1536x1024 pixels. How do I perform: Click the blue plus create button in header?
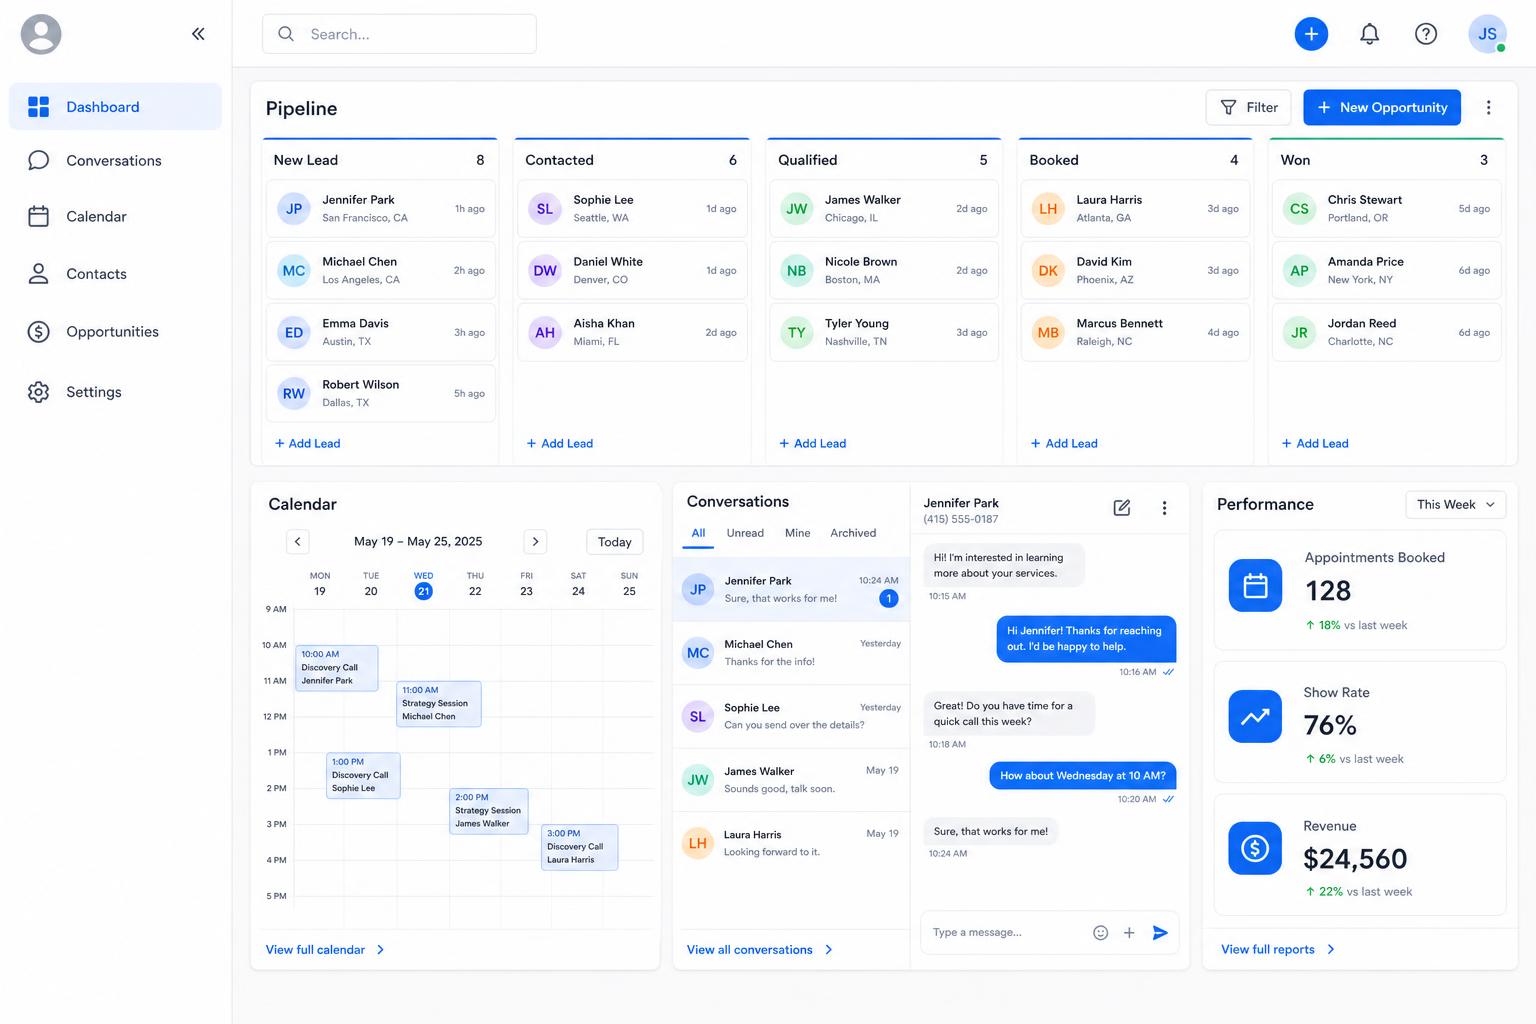coord(1311,34)
